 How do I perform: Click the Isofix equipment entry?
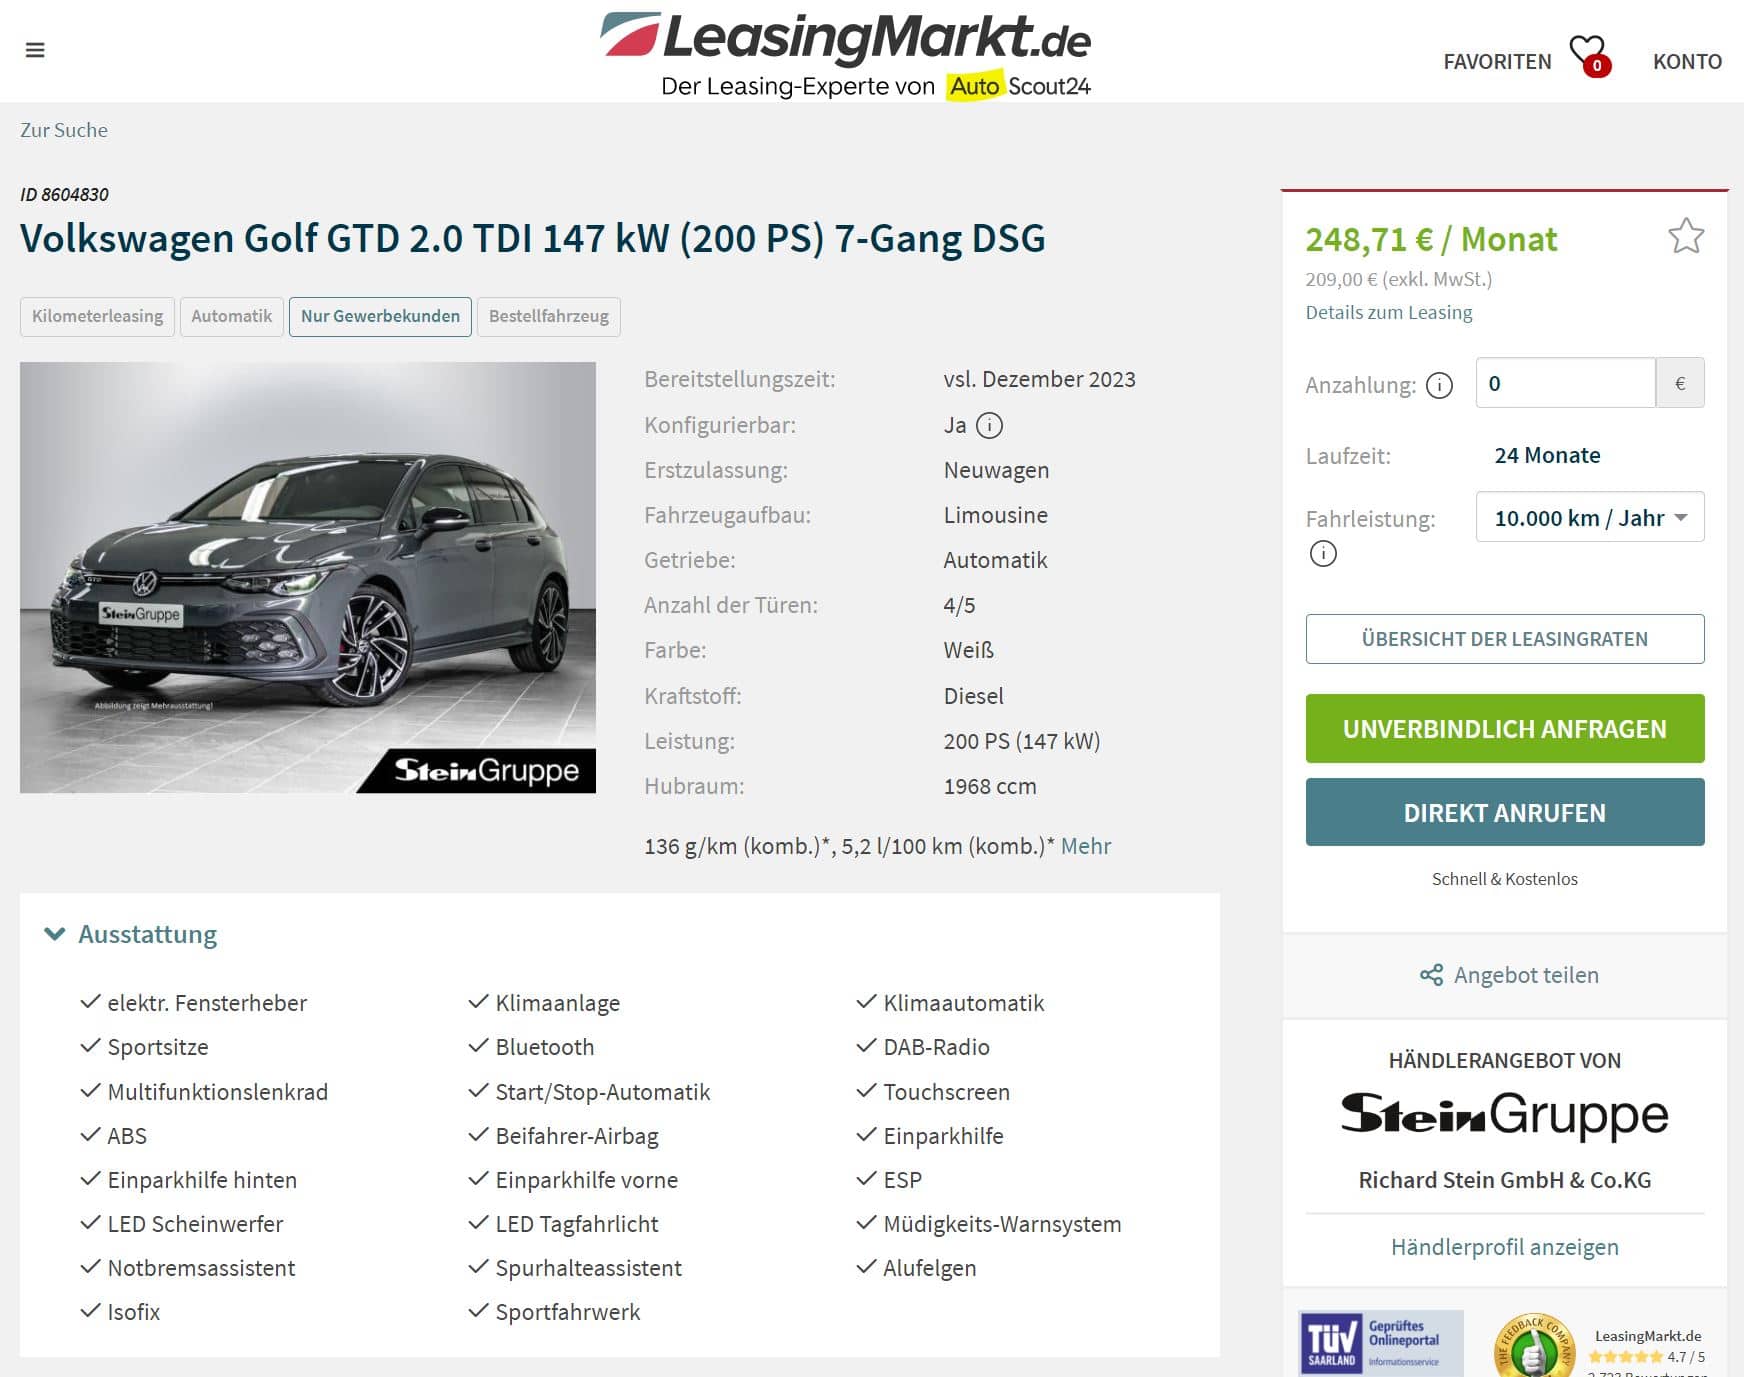coord(133,1312)
